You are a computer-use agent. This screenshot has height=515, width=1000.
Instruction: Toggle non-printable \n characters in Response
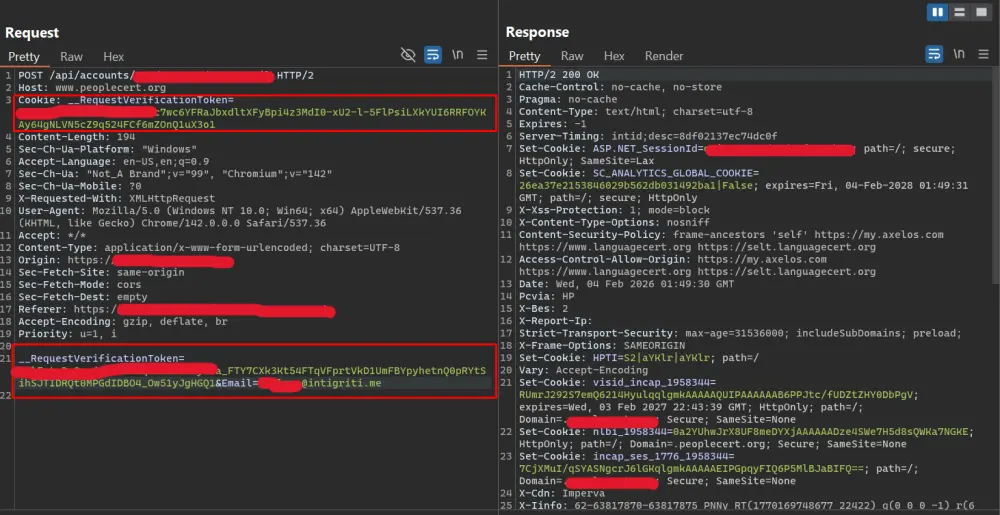pyautogui.click(x=959, y=54)
